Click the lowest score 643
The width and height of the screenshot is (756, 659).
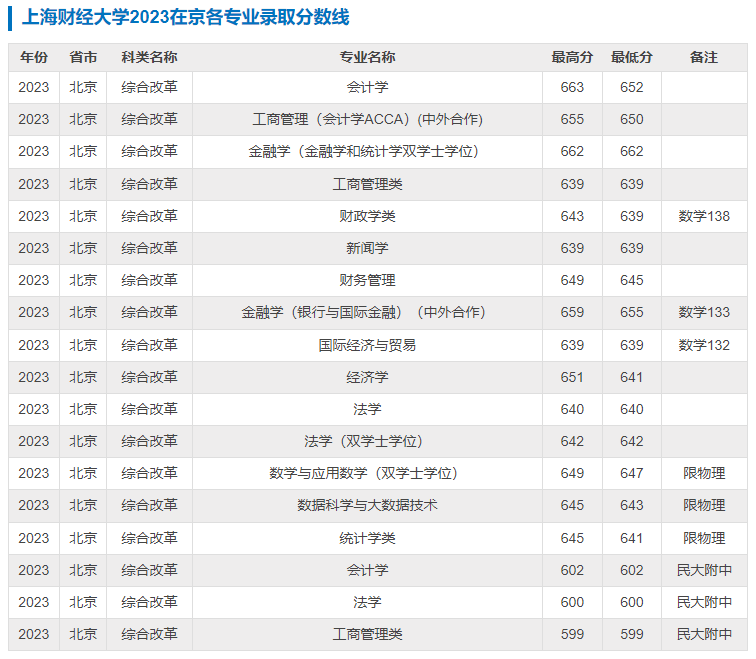click(632, 505)
